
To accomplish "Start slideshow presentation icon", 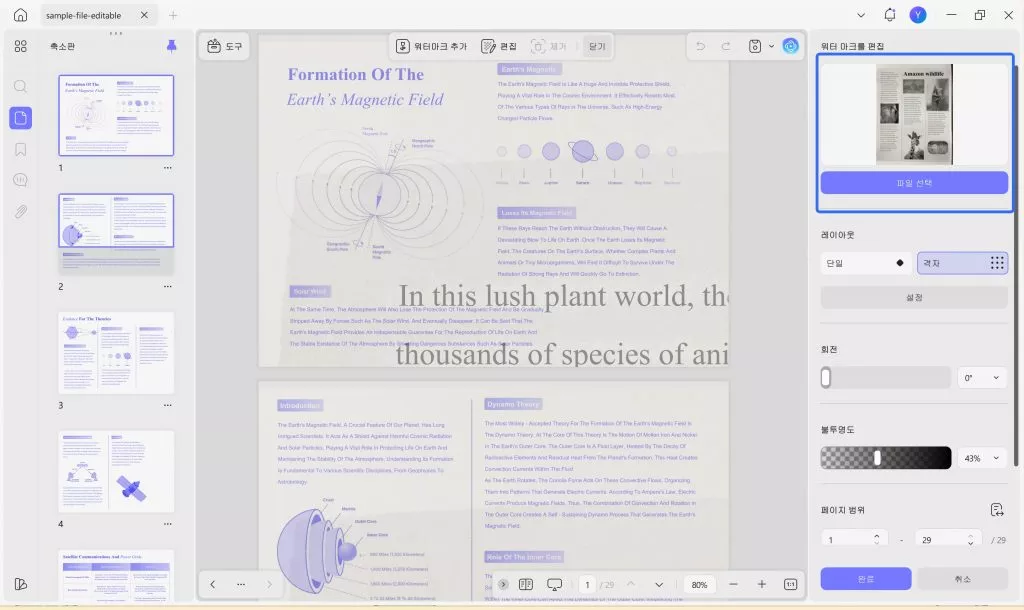I will tap(554, 585).
